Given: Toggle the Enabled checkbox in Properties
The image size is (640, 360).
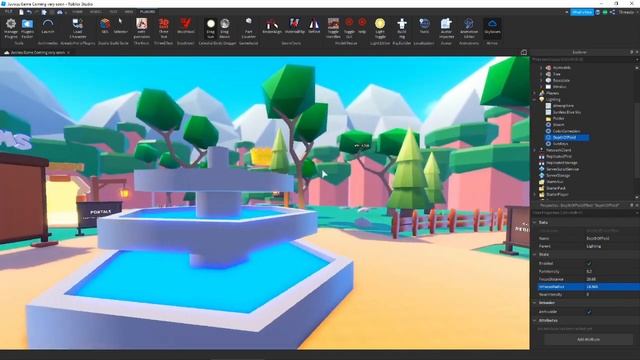Looking at the screenshot, I should coord(589,263).
